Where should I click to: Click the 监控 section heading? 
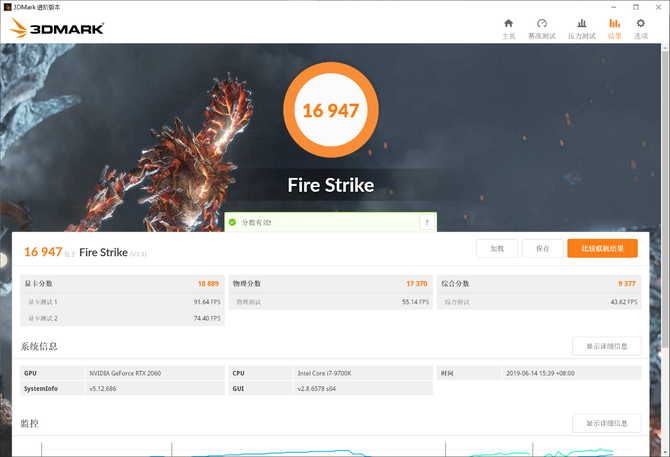click(x=29, y=423)
